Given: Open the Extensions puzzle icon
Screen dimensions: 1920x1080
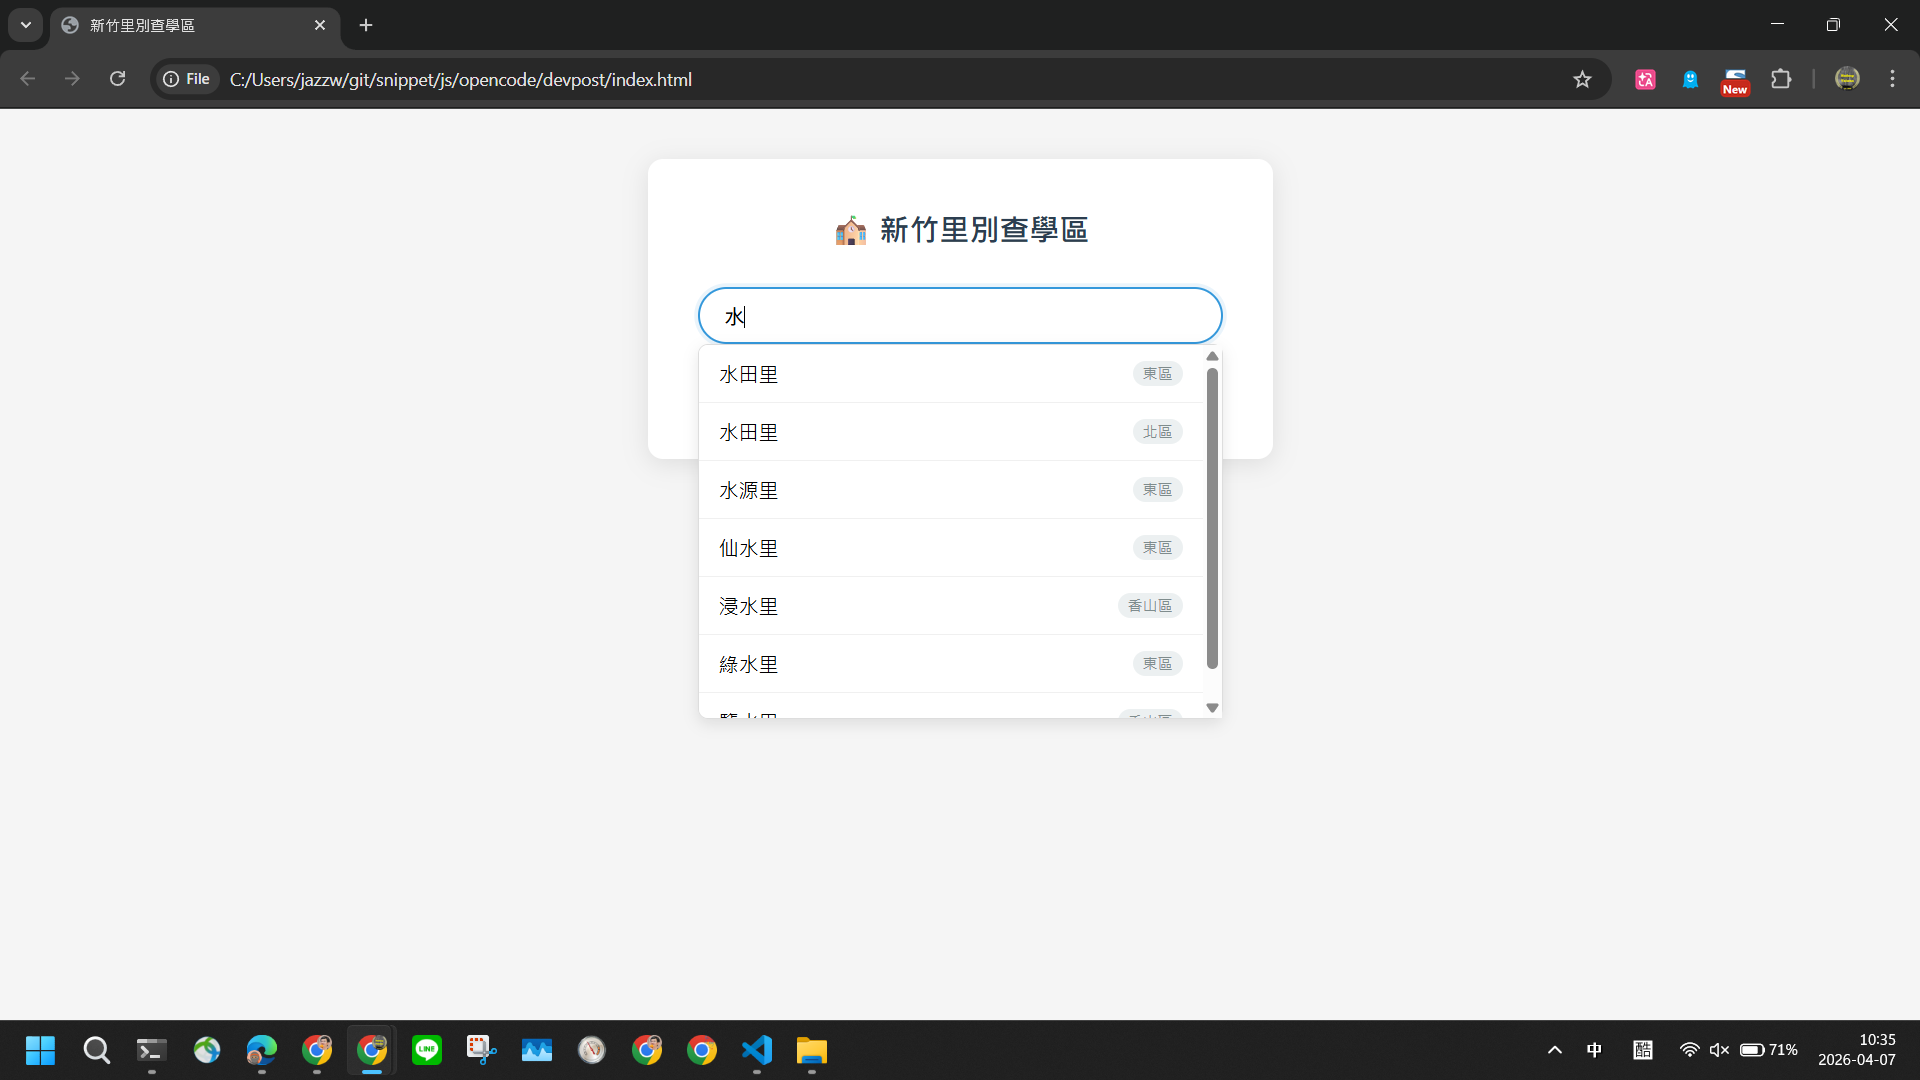Looking at the screenshot, I should click(x=1781, y=79).
